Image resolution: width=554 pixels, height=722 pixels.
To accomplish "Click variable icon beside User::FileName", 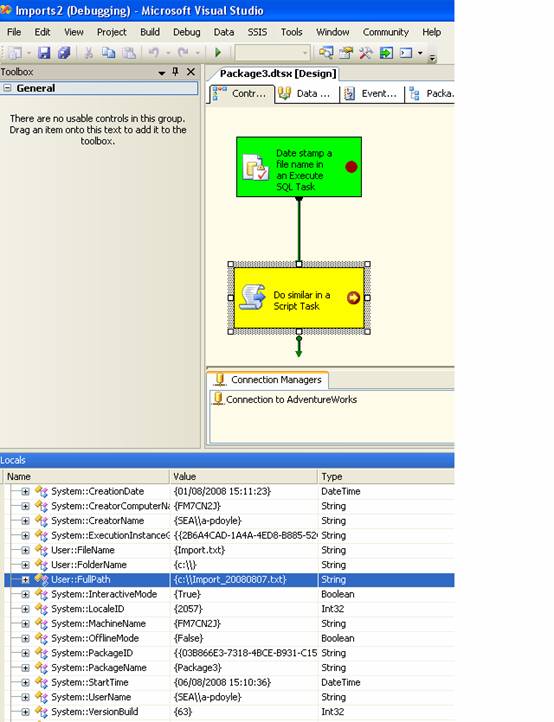I will [41, 550].
